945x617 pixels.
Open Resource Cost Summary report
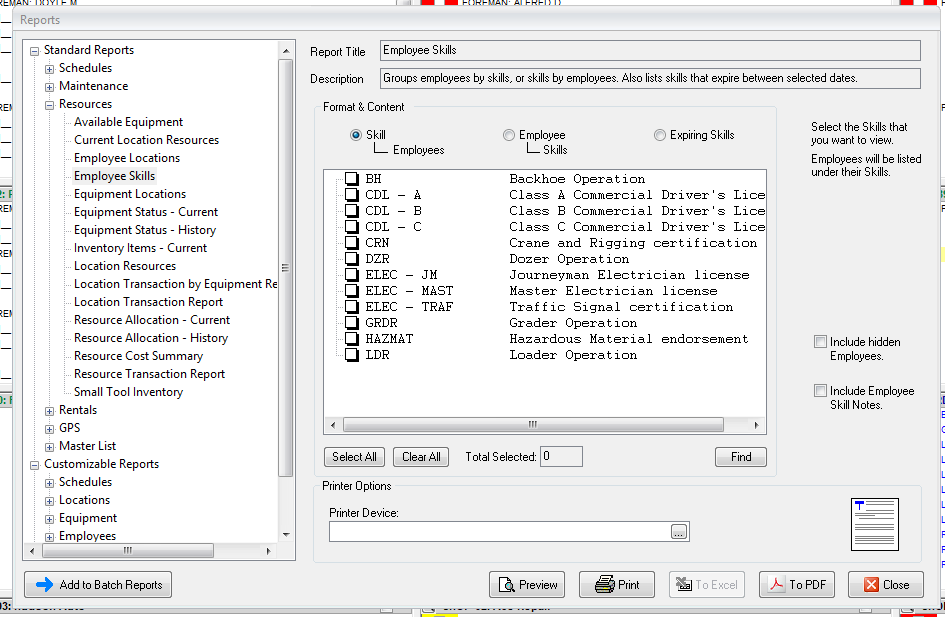pos(138,356)
